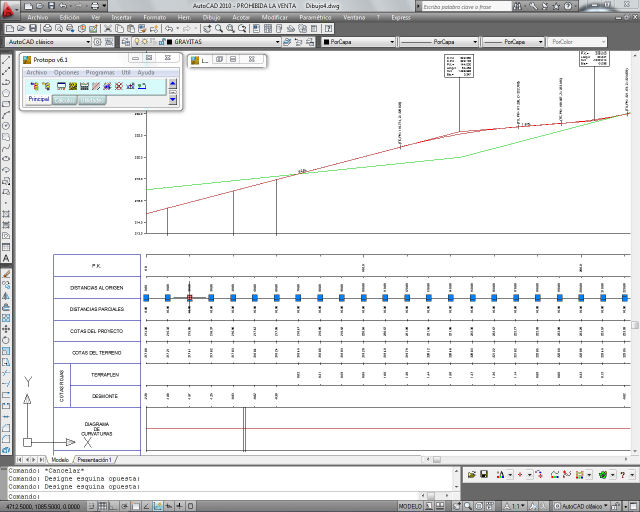Open the Archivo menu in AutoCAD
Image resolution: width=640 pixels, height=512 pixels.
38,18
